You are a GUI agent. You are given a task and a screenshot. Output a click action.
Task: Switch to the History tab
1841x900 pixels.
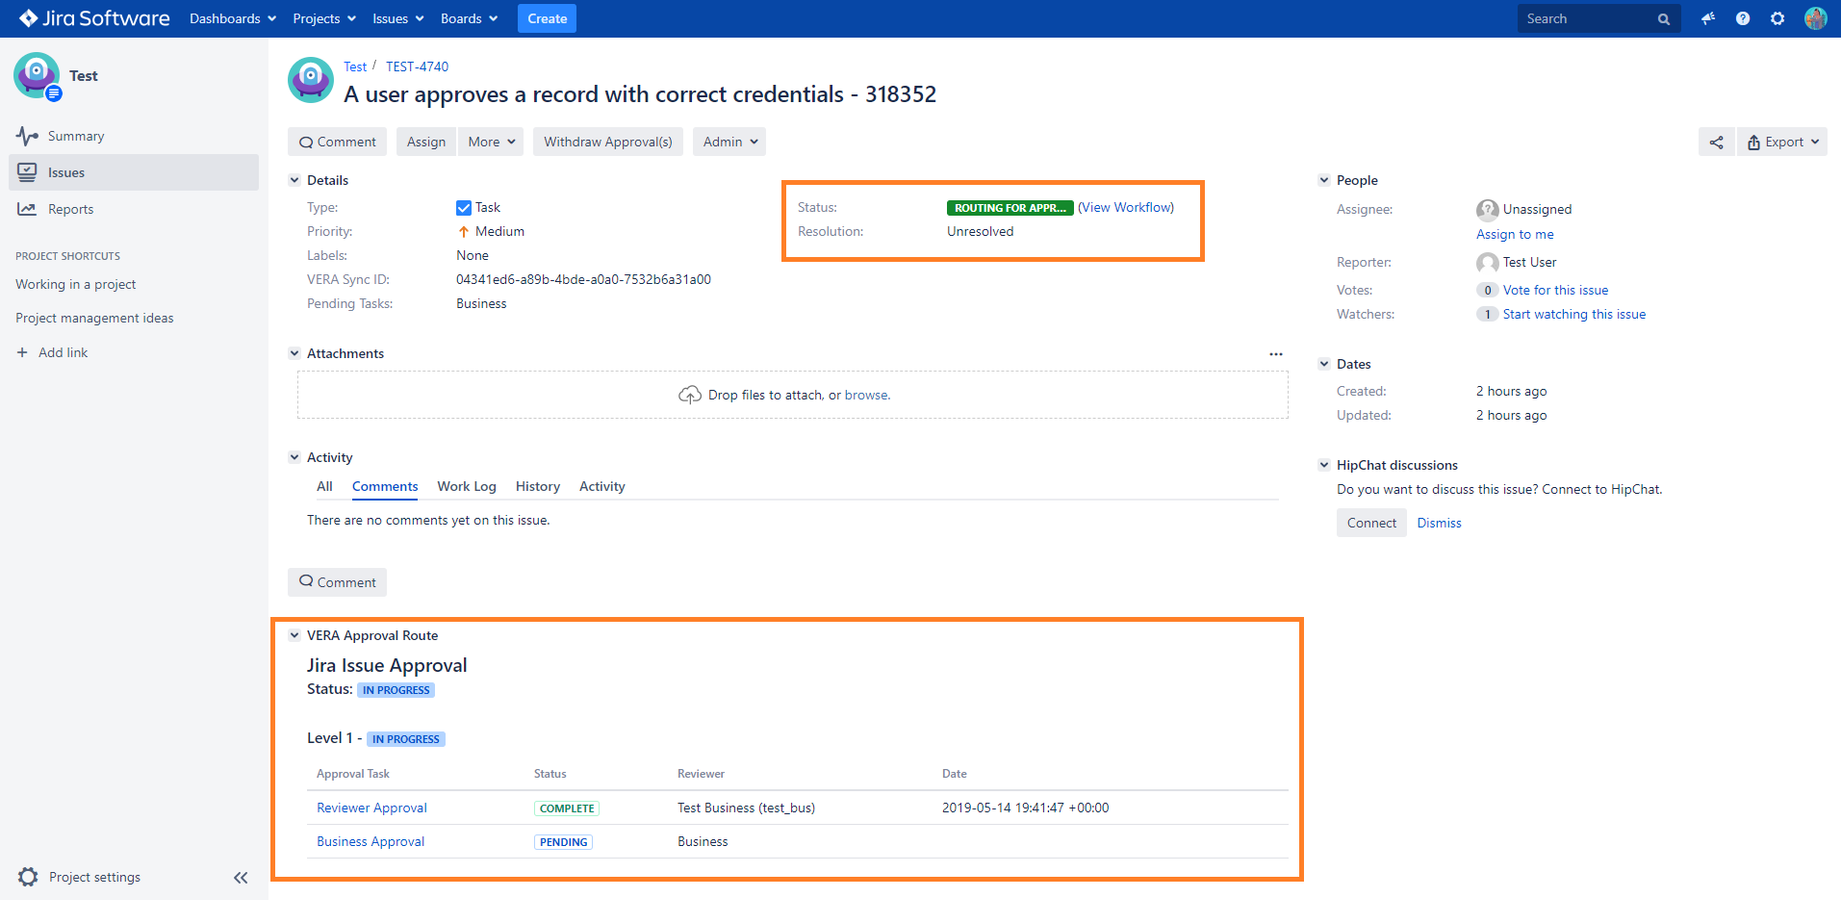click(537, 486)
